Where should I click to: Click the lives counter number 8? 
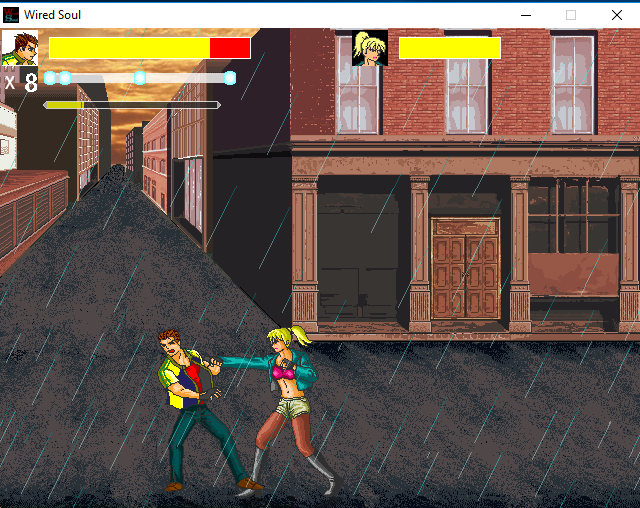[30, 83]
